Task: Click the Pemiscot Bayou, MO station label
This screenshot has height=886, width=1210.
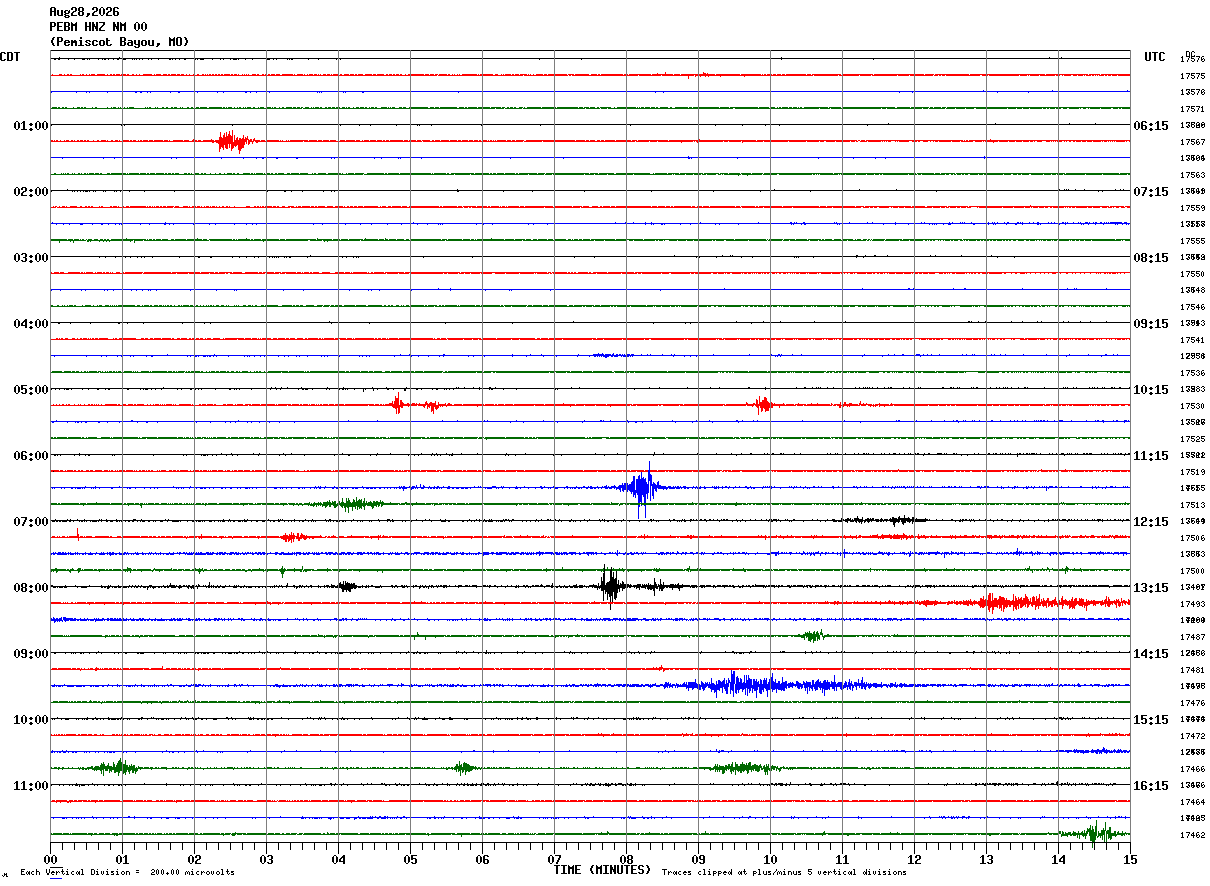Action: [x=119, y=42]
